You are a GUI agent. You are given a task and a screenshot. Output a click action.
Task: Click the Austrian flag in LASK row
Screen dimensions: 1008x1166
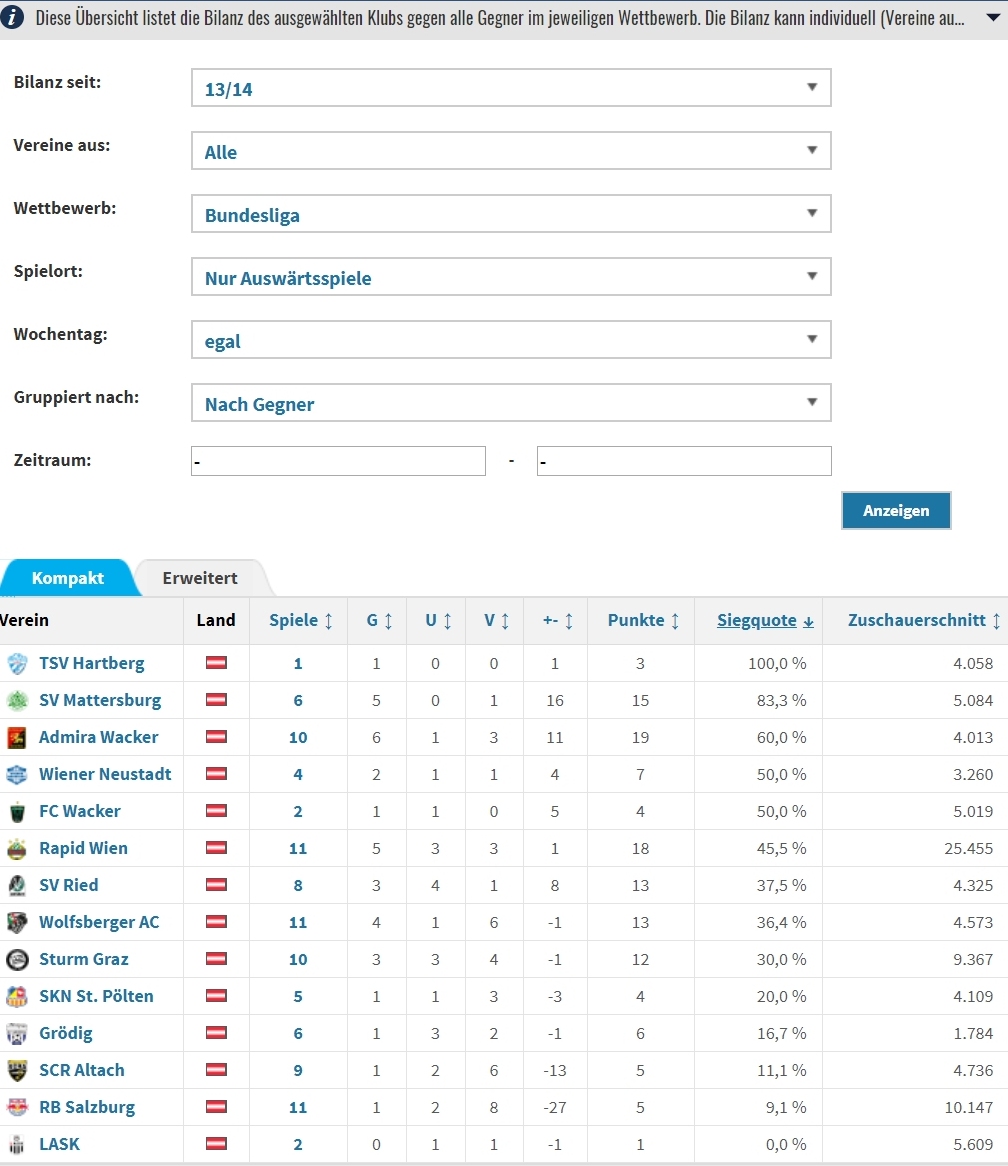click(216, 1144)
